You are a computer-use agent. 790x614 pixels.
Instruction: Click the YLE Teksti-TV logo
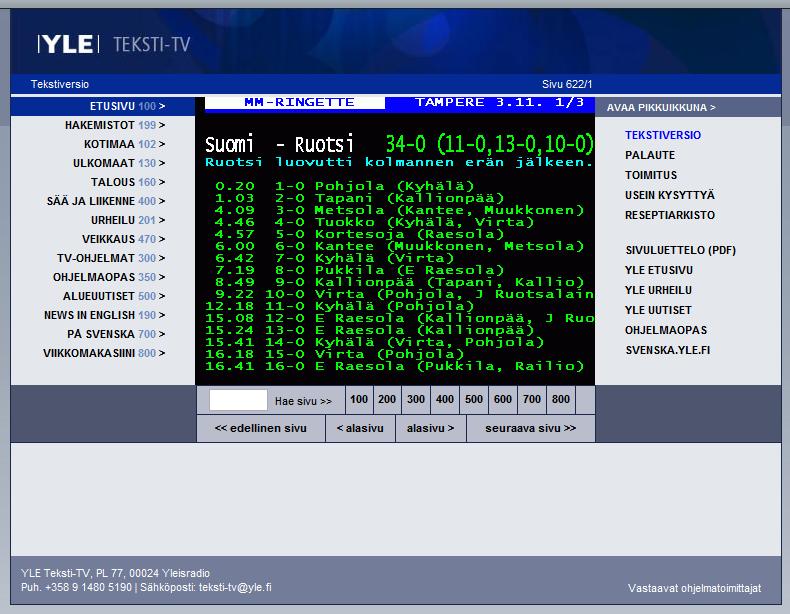click(x=113, y=43)
